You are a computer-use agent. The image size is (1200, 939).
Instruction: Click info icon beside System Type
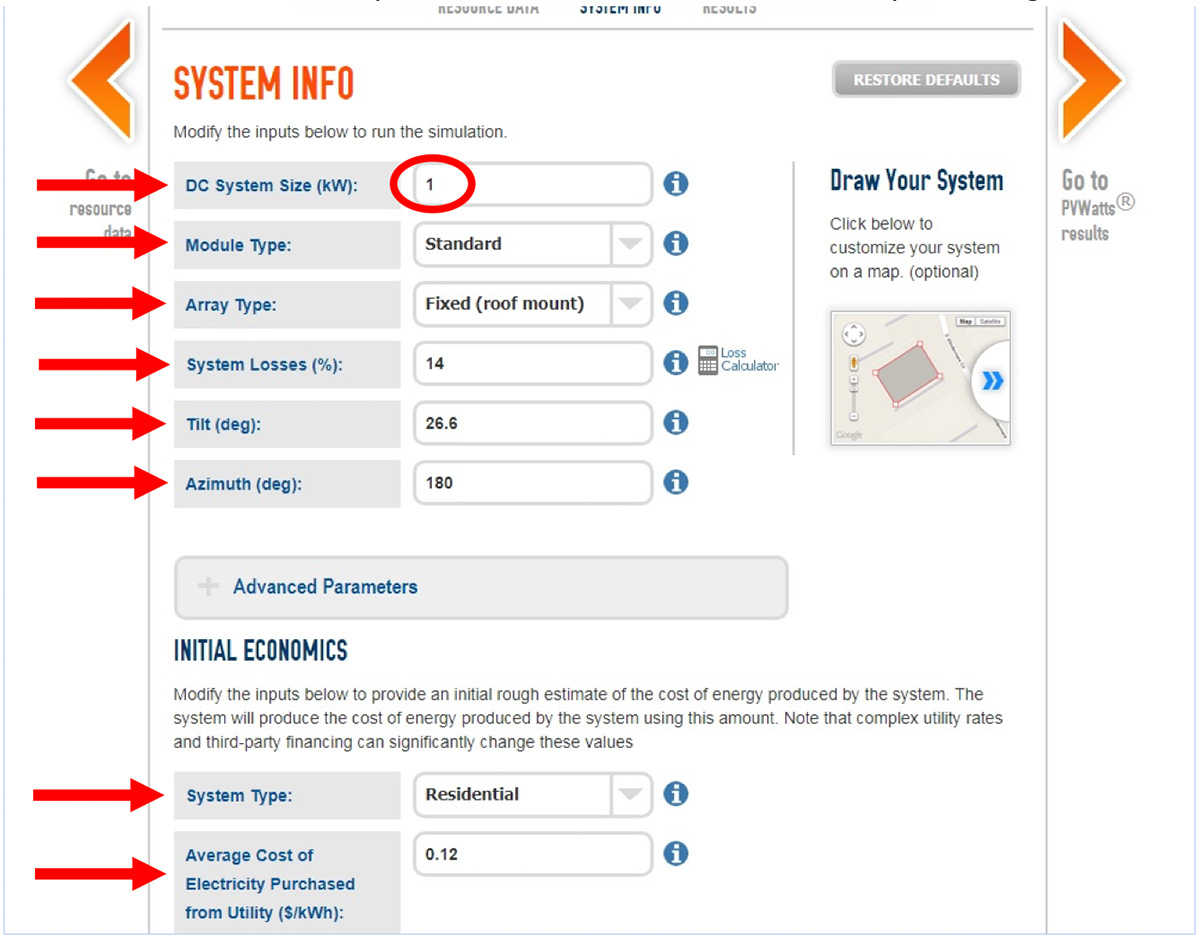[676, 794]
